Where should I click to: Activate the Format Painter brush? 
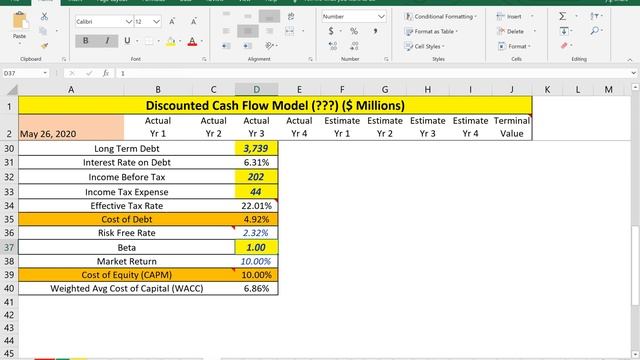[44, 46]
